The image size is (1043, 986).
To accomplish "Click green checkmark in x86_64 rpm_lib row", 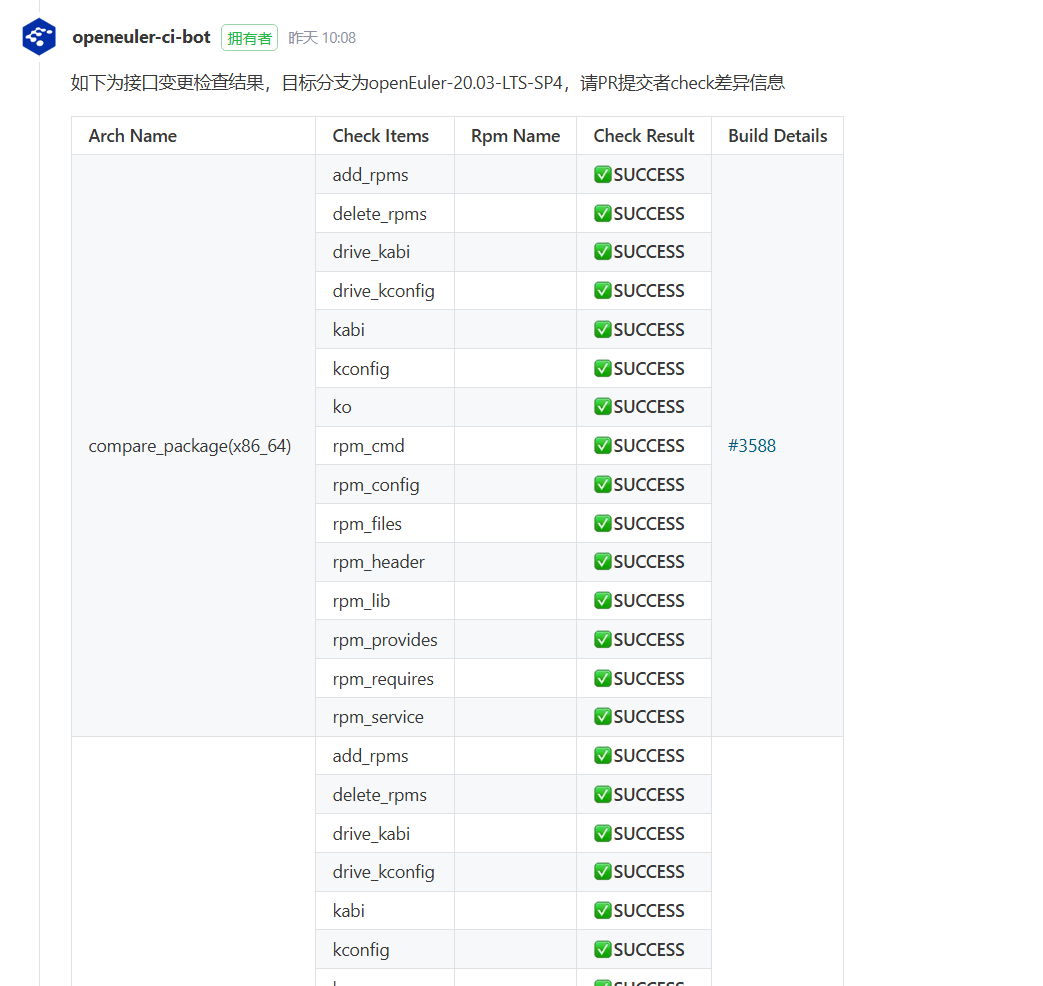I will (603, 601).
